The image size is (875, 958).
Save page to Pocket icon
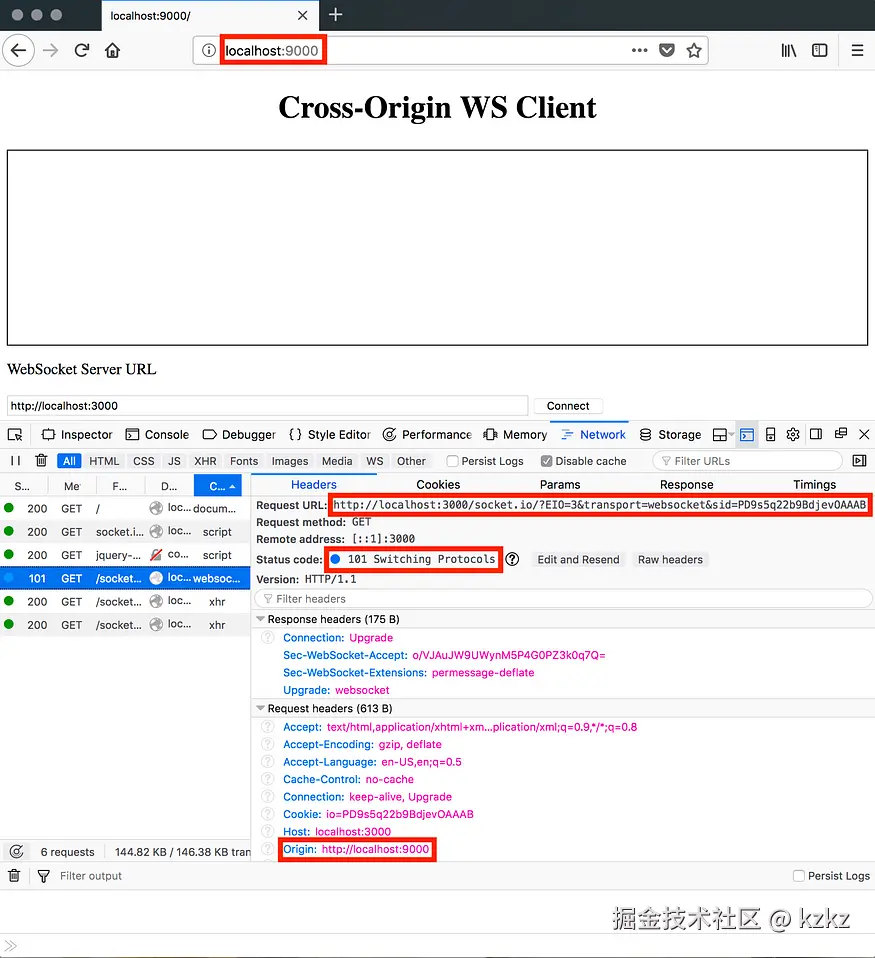[667, 50]
